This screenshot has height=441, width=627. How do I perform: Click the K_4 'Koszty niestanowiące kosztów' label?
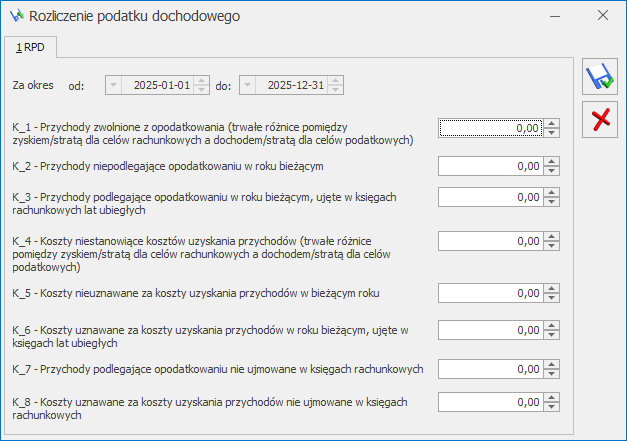click(x=202, y=254)
